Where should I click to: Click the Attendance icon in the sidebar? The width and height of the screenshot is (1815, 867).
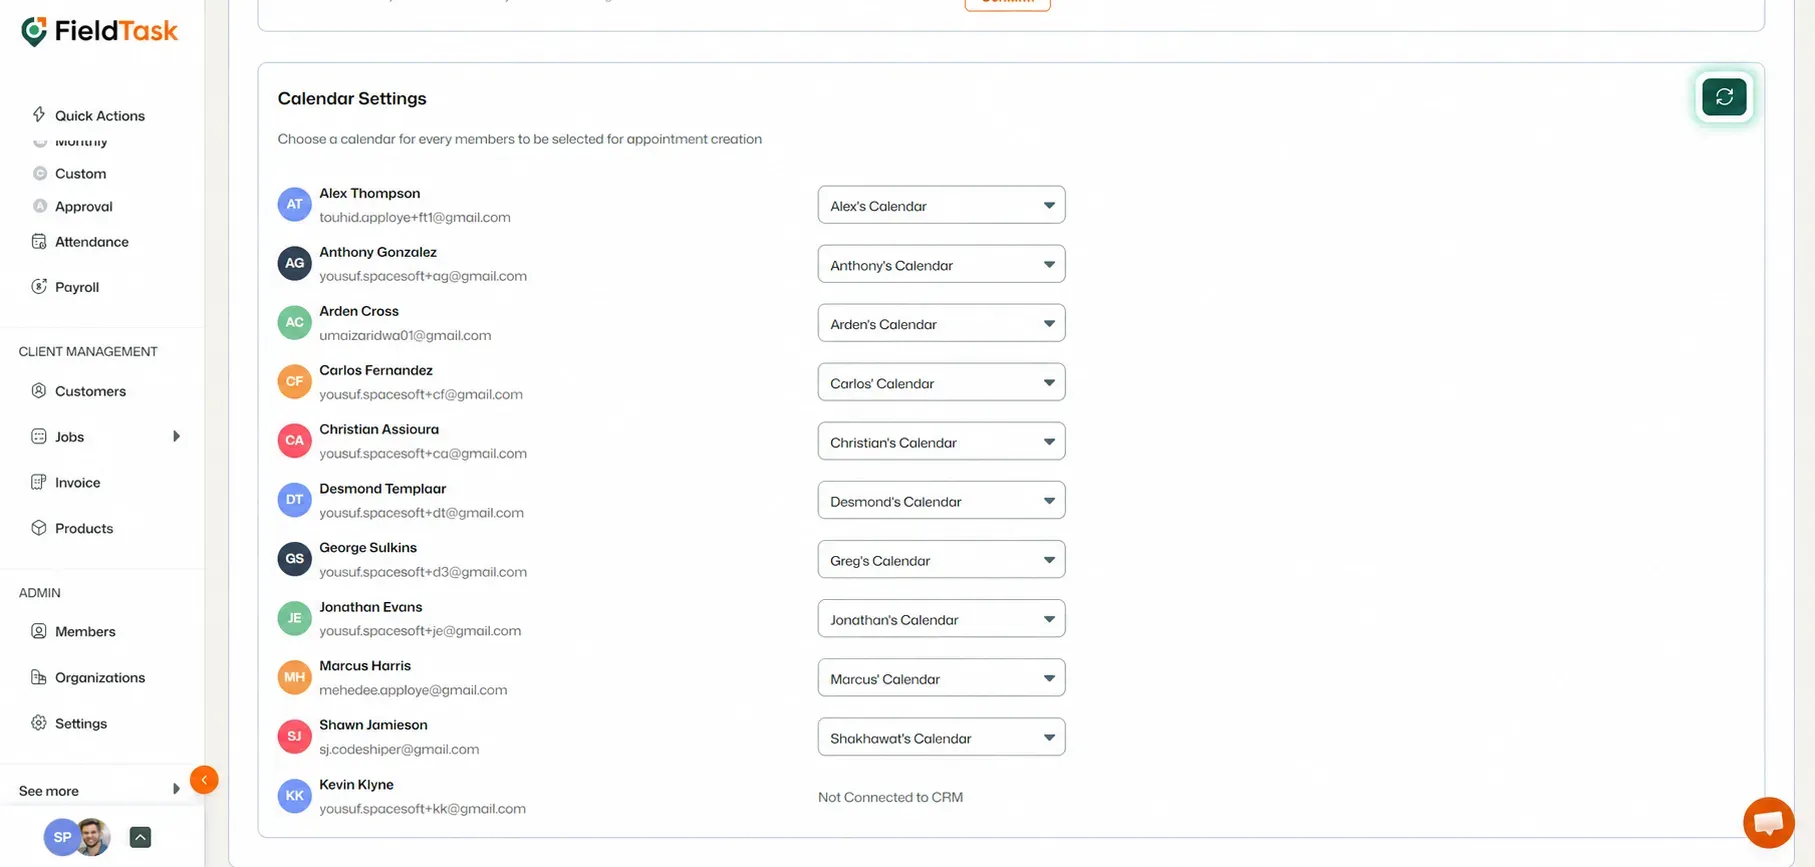tap(39, 241)
